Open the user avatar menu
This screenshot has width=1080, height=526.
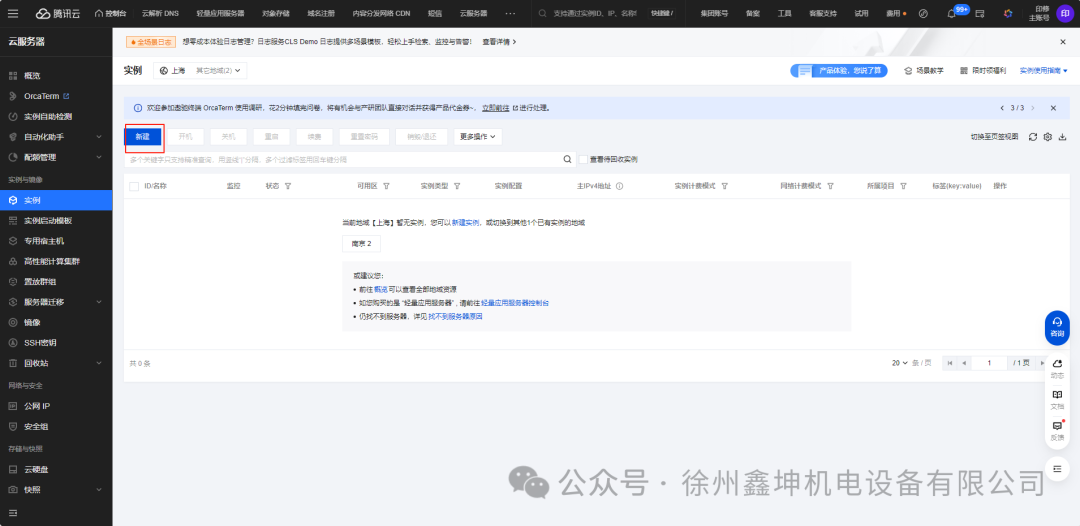click(x=1065, y=13)
